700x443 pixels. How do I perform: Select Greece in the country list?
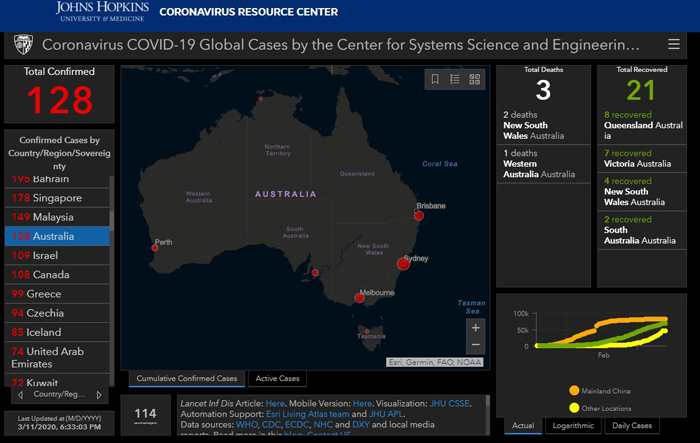[57, 294]
